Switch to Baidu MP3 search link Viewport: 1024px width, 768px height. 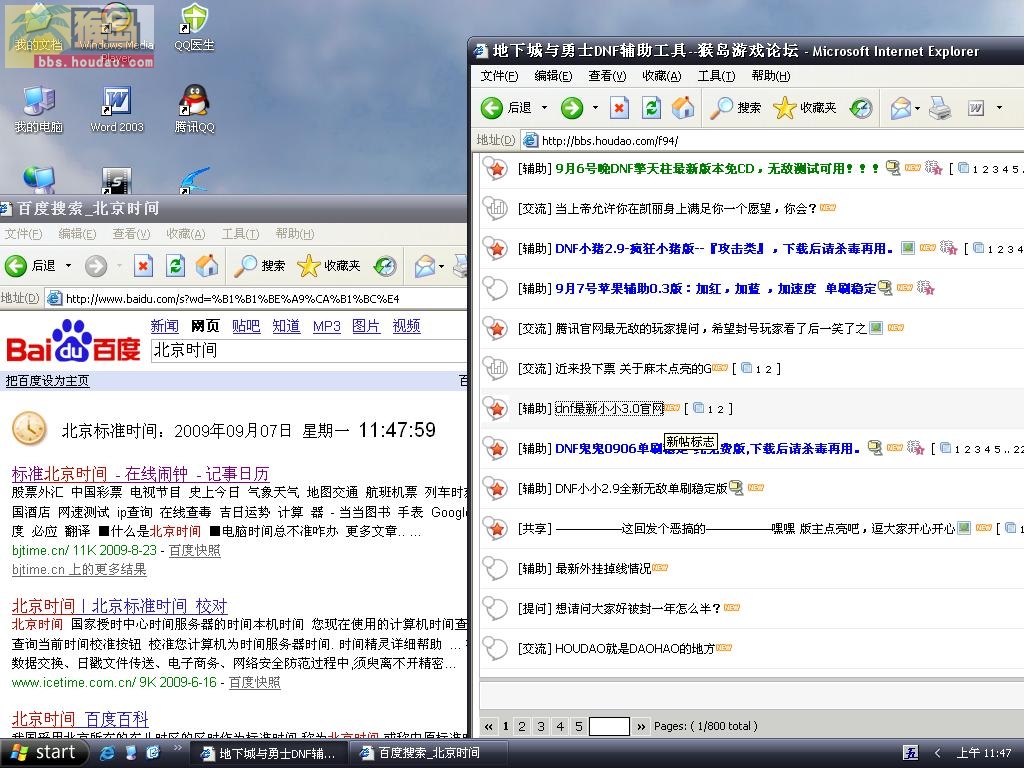pos(327,326)
